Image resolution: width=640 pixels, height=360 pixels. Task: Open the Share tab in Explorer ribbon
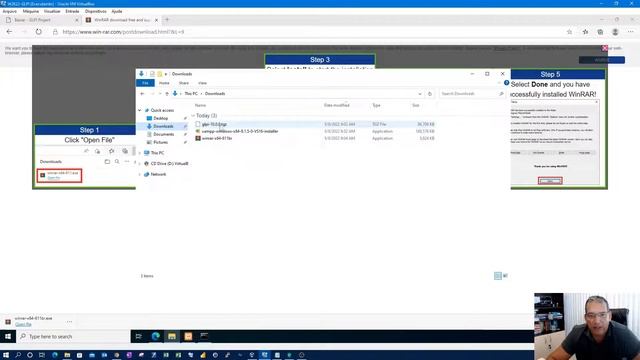(184, 83)
